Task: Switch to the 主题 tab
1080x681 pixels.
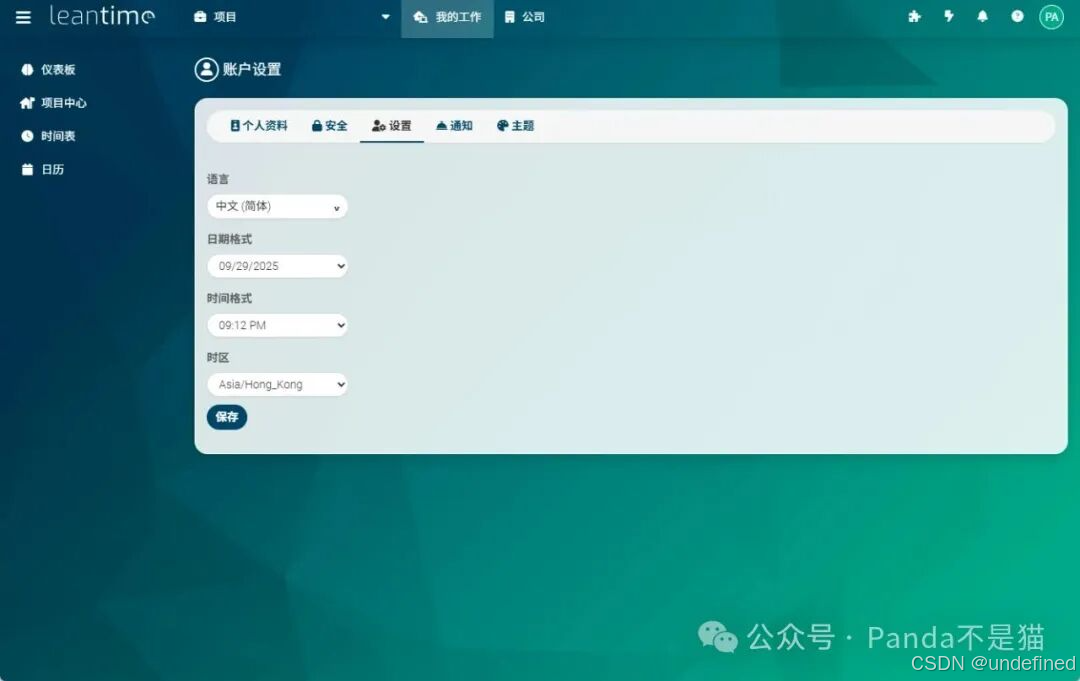Action: (x=515, y=125)
